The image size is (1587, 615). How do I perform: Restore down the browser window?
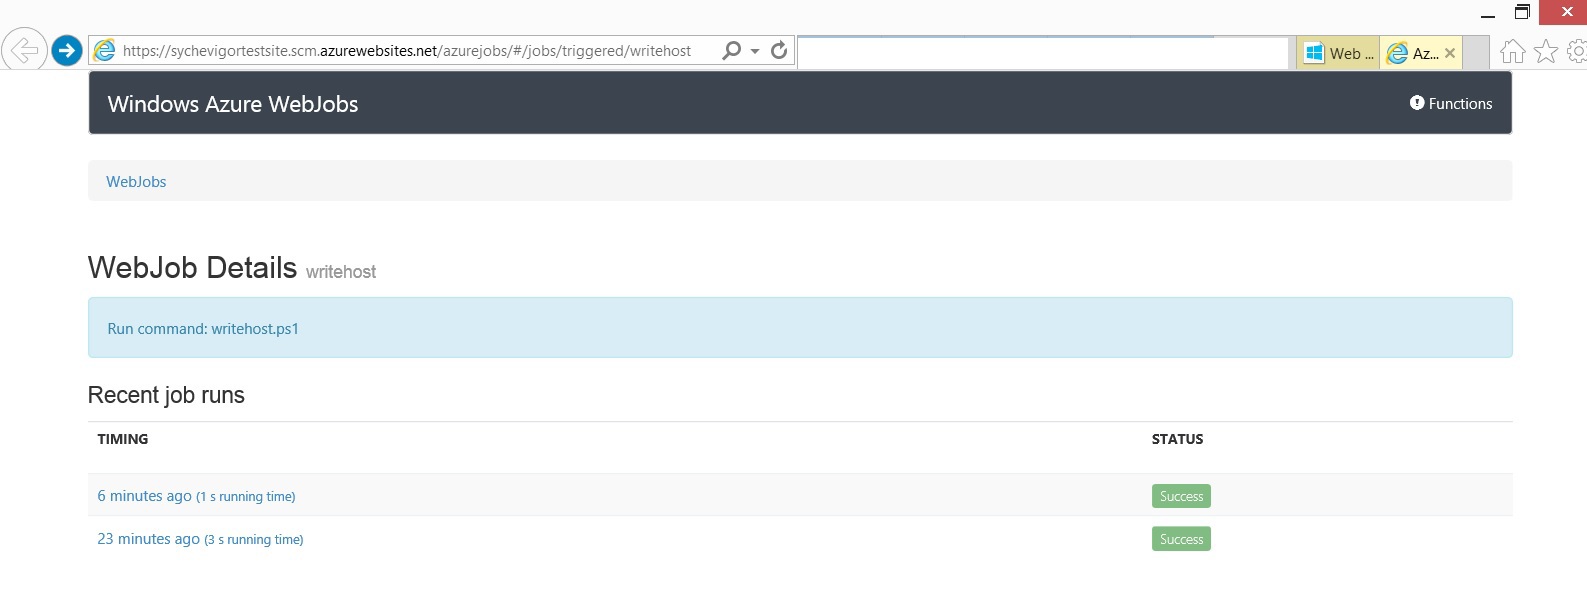[1522, 12]
